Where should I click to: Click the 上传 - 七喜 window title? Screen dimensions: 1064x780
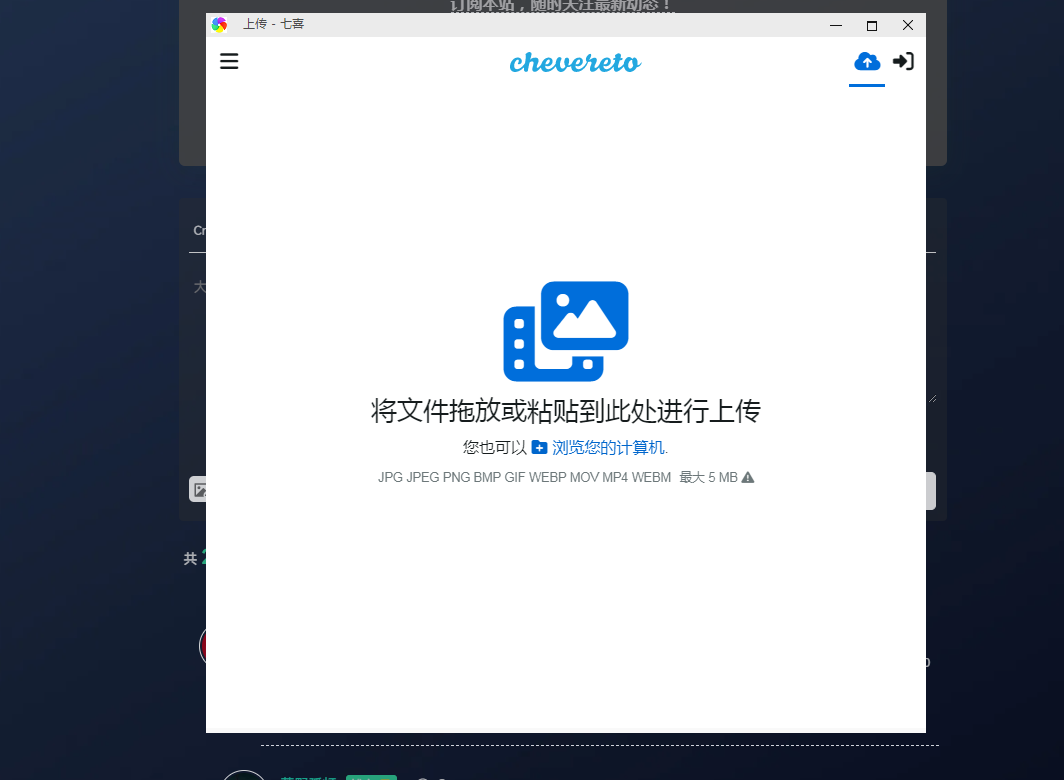(273, 24)
